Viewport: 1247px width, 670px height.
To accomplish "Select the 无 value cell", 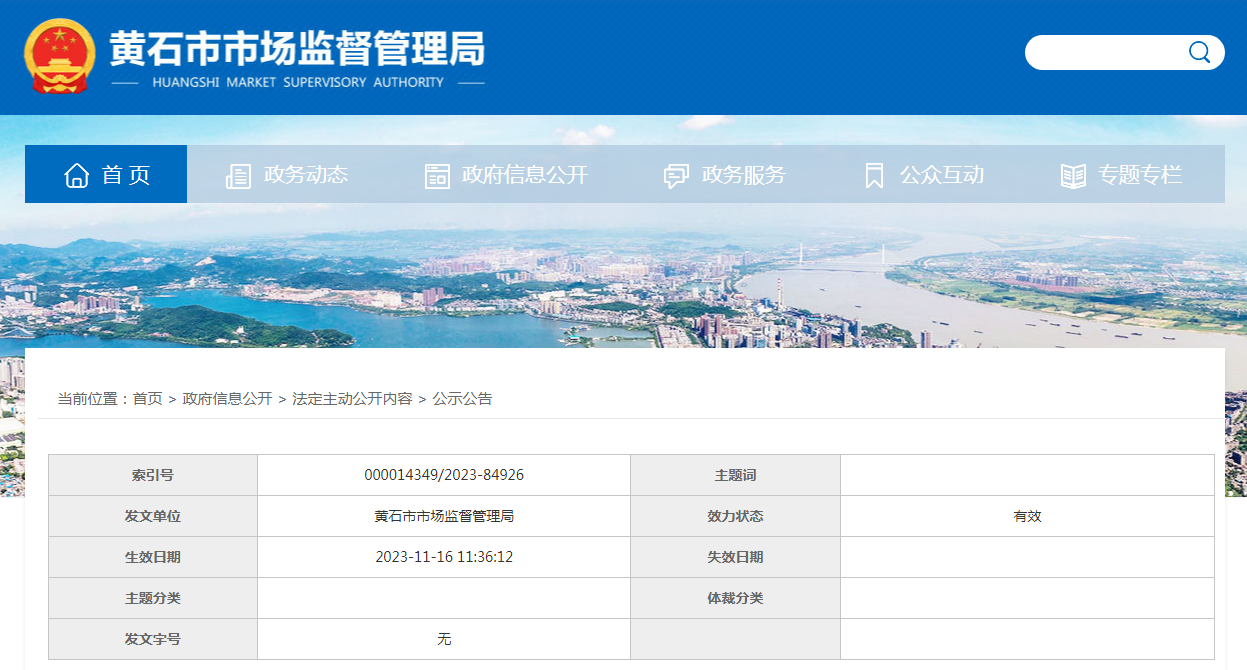I will (x=444, y=639).
